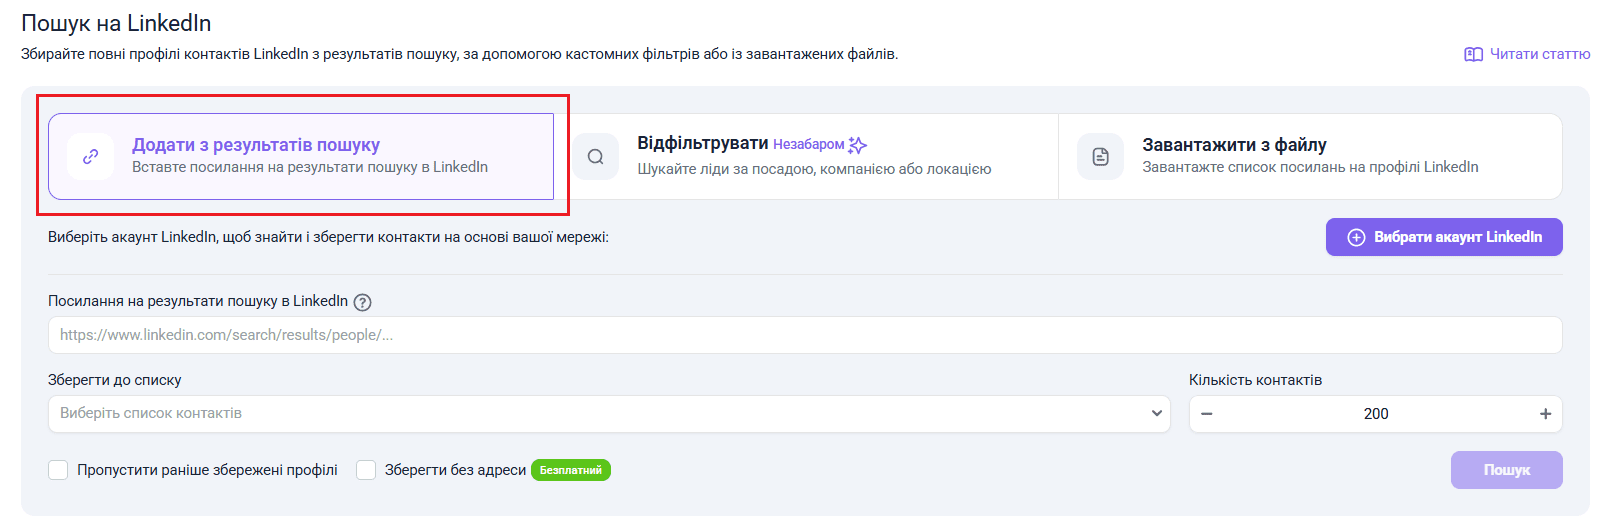
Task: Click the contacts quantity value 200
Action: pyautogui.click(x=1376, y=414)
